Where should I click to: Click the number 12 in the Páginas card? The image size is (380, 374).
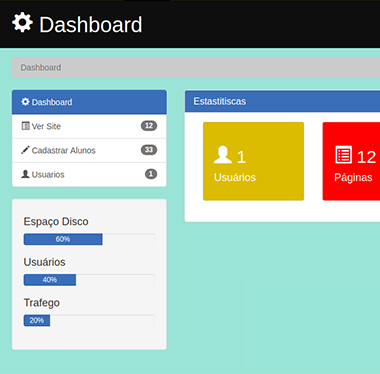point(366,157)
